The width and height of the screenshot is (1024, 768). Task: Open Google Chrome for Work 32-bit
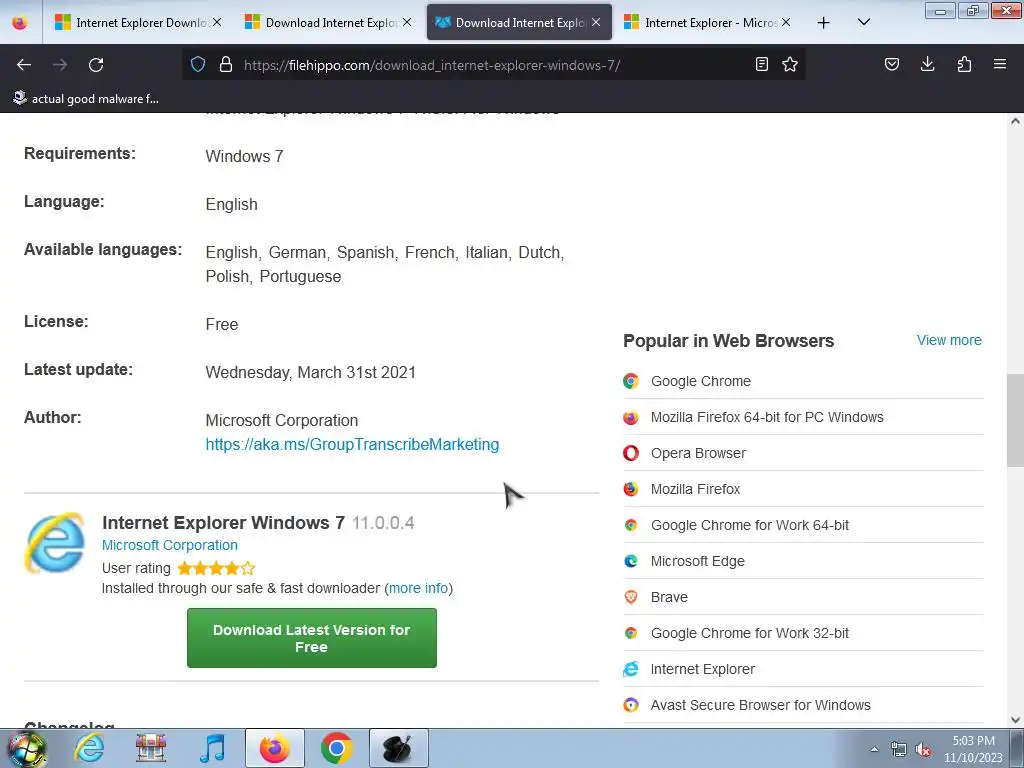[750, 633]
